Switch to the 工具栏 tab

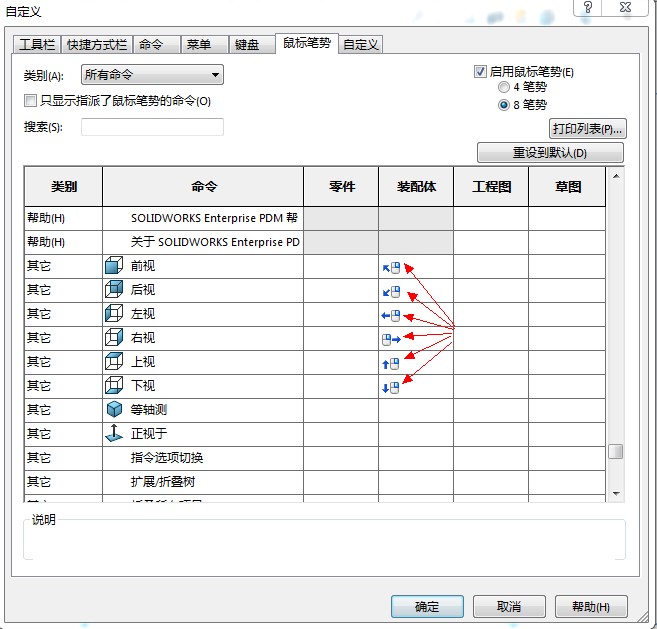pyautogui.click(x=37, y=45)
